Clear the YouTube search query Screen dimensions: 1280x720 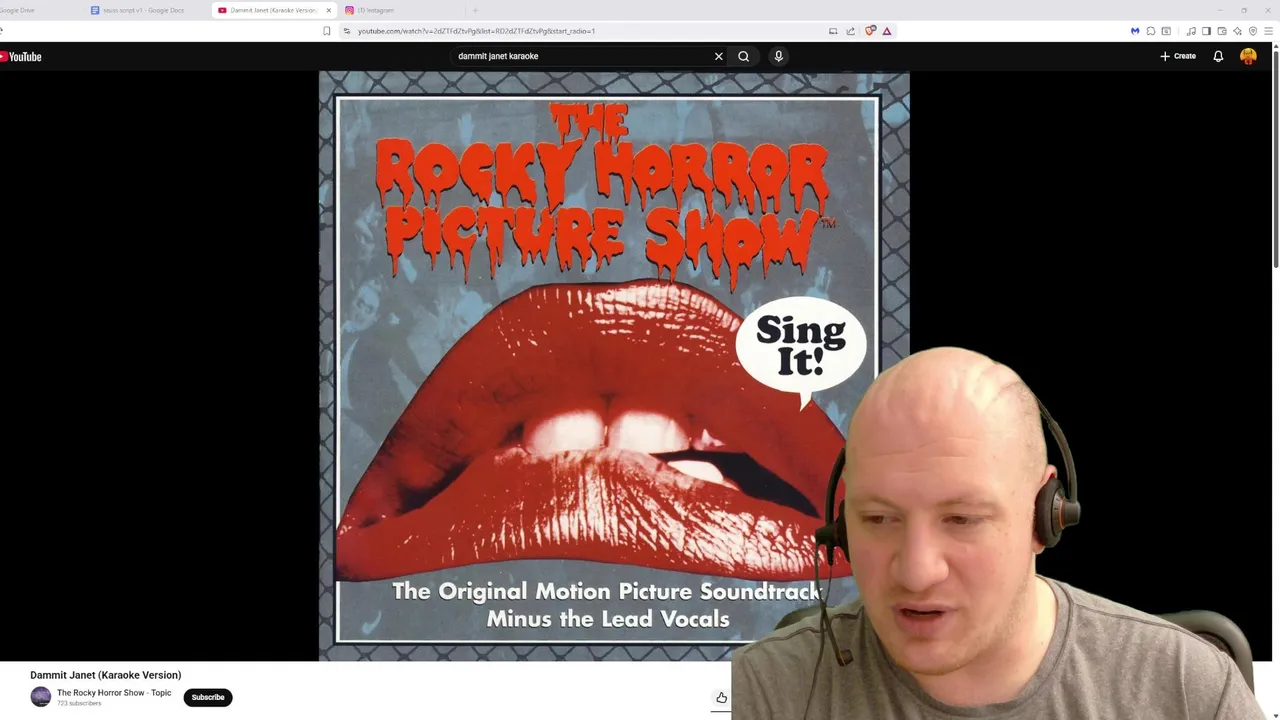click(718, 56)
